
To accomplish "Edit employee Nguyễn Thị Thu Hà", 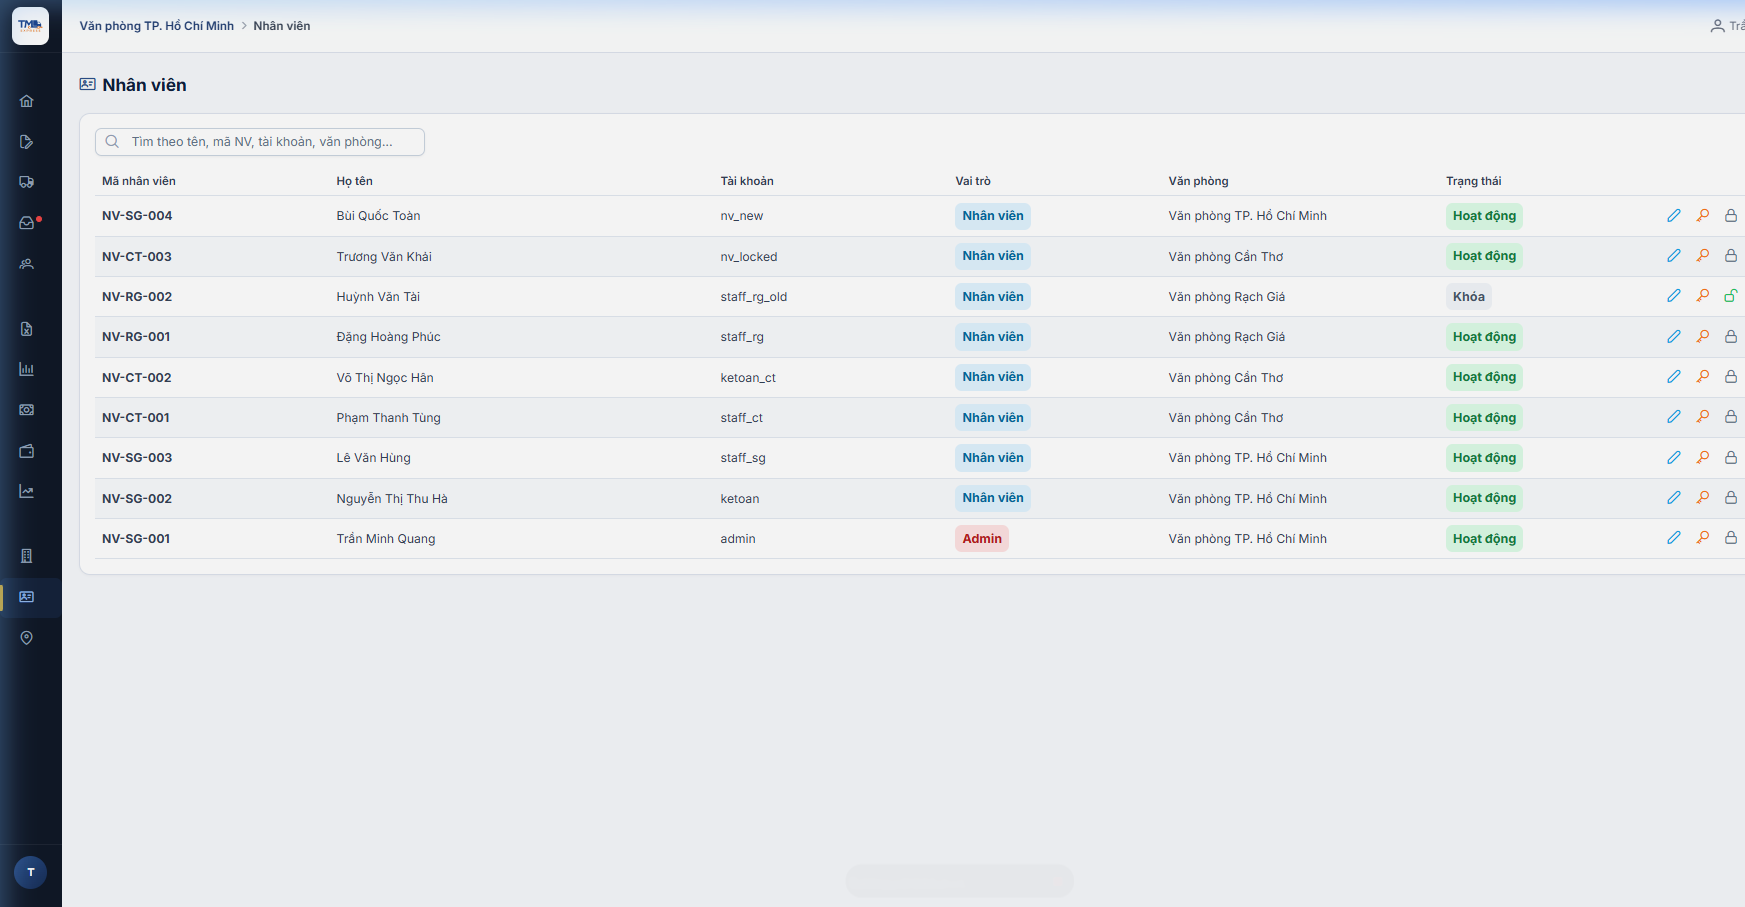I will click(x=1674, y=498).
